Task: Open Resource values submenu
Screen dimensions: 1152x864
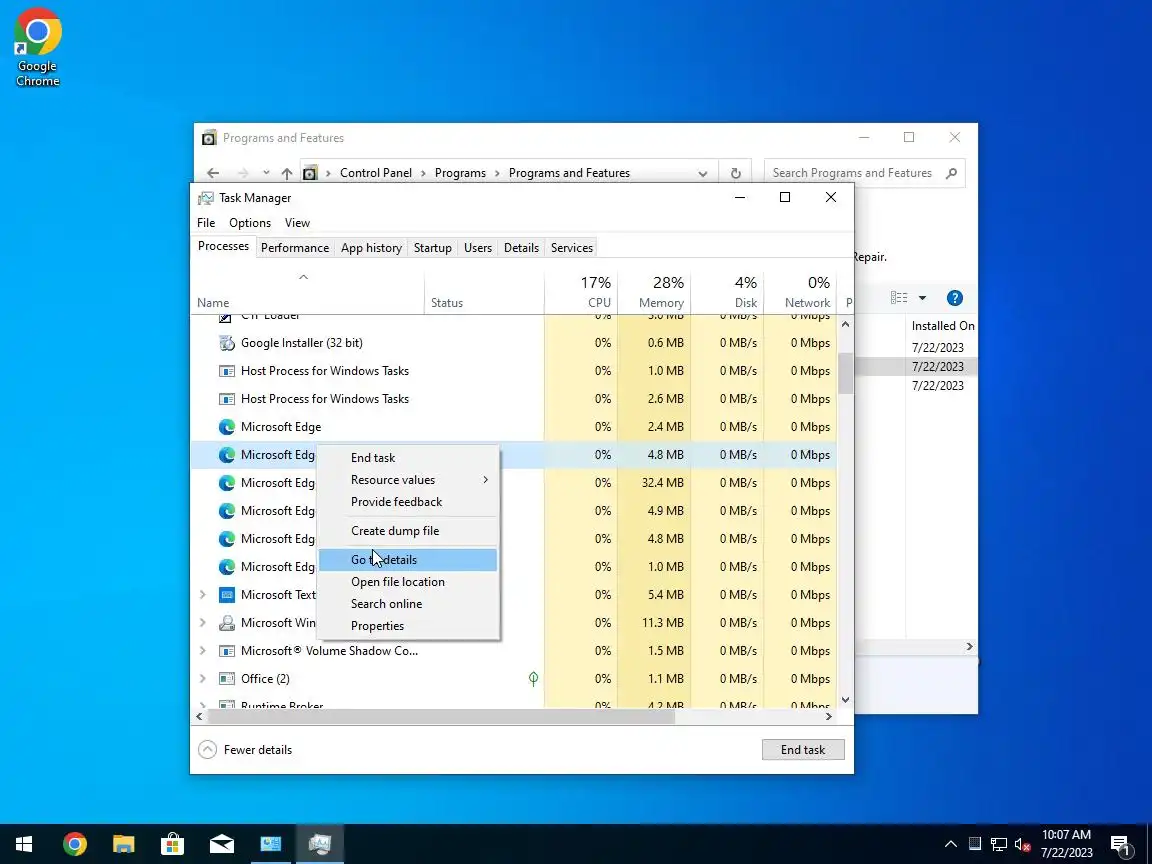Action: pos(408,480)
